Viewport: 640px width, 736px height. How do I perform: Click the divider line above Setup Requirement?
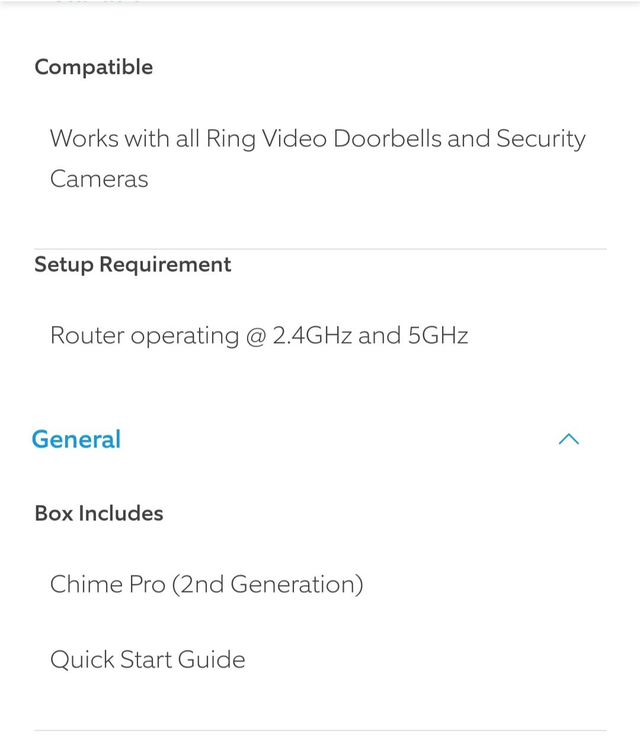click(320, 249)
